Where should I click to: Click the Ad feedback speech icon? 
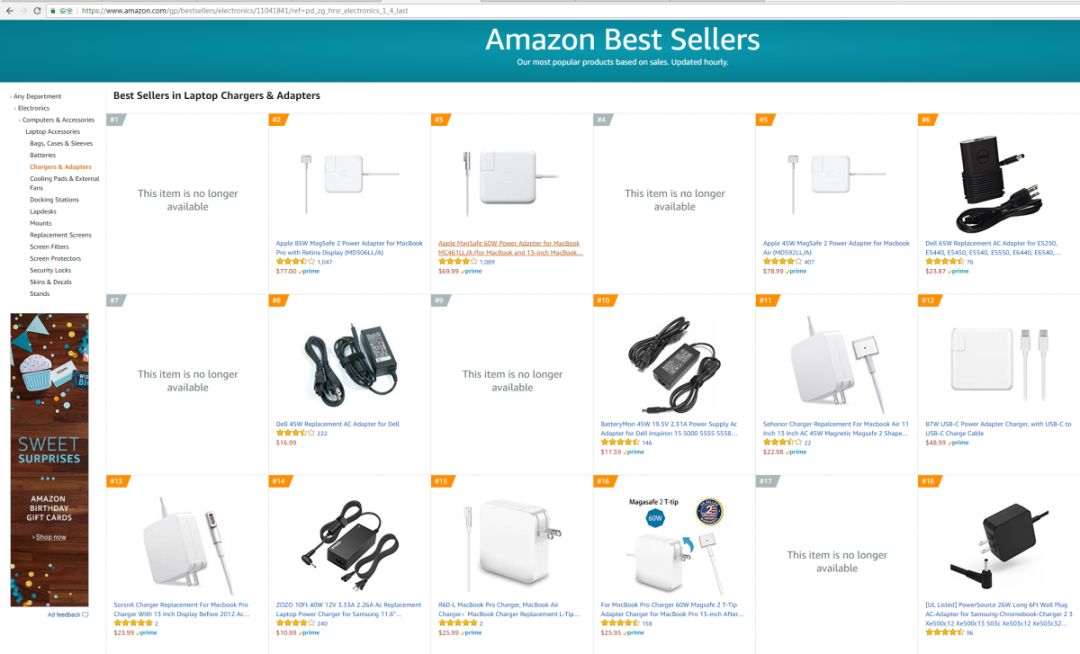click(85, 615)
